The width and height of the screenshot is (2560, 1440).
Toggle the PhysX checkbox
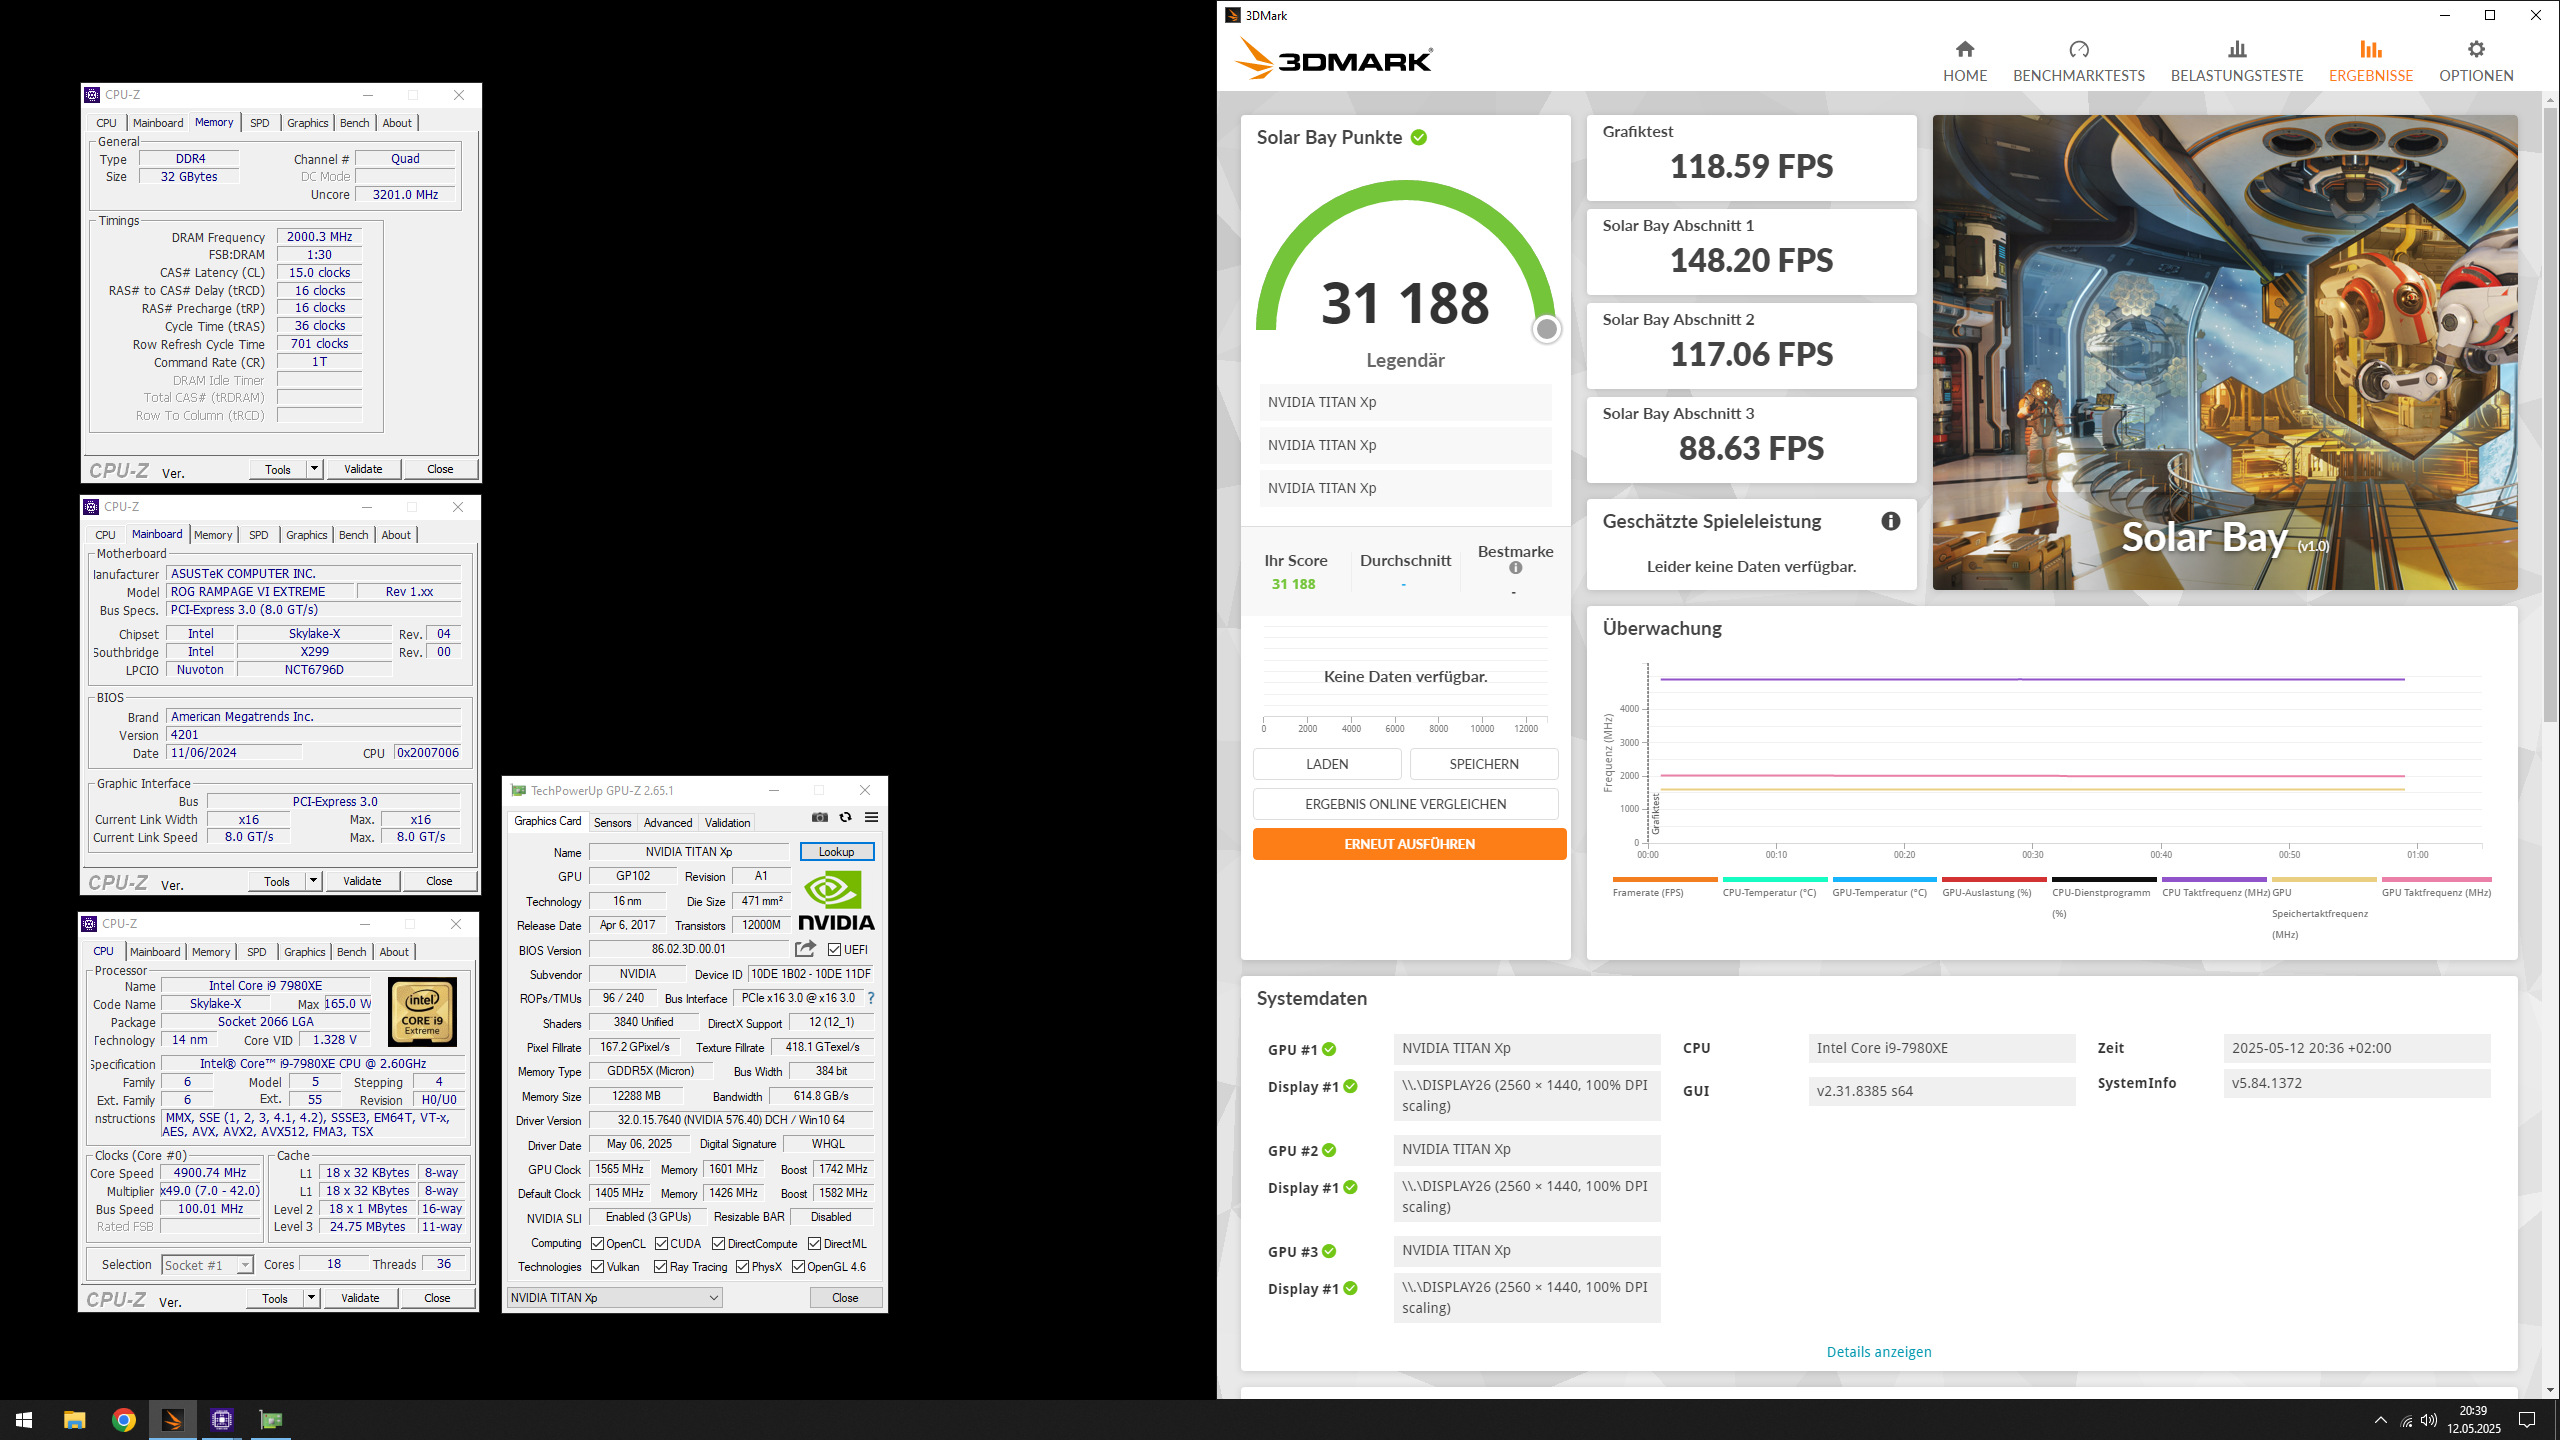(x=742, y=1266)
